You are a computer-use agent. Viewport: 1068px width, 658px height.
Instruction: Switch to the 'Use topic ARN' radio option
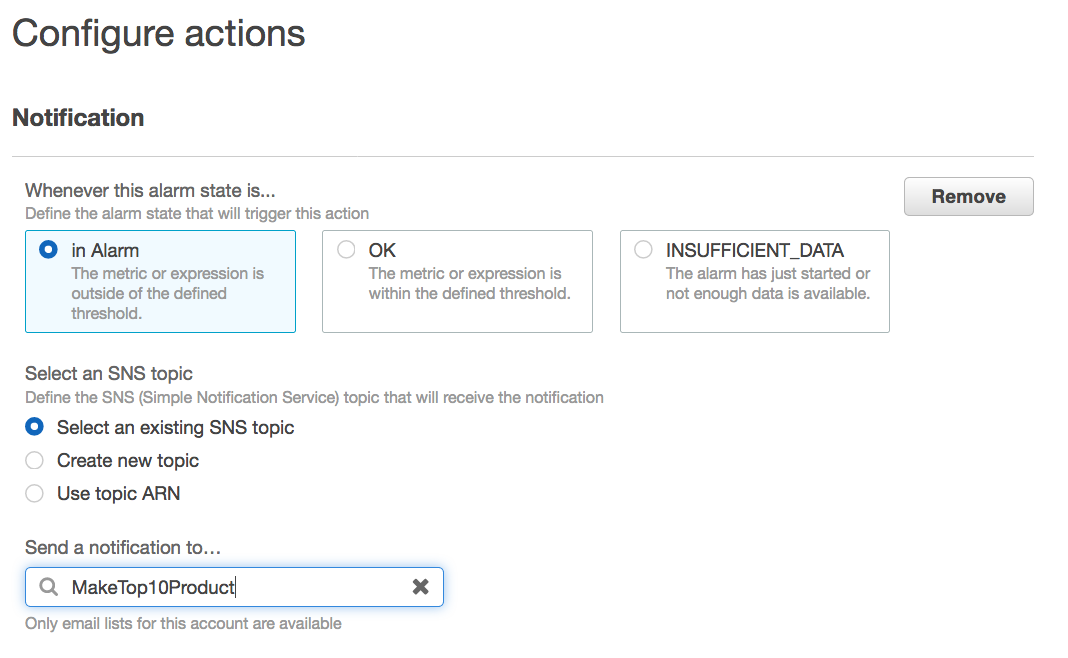tap(35, 493)
